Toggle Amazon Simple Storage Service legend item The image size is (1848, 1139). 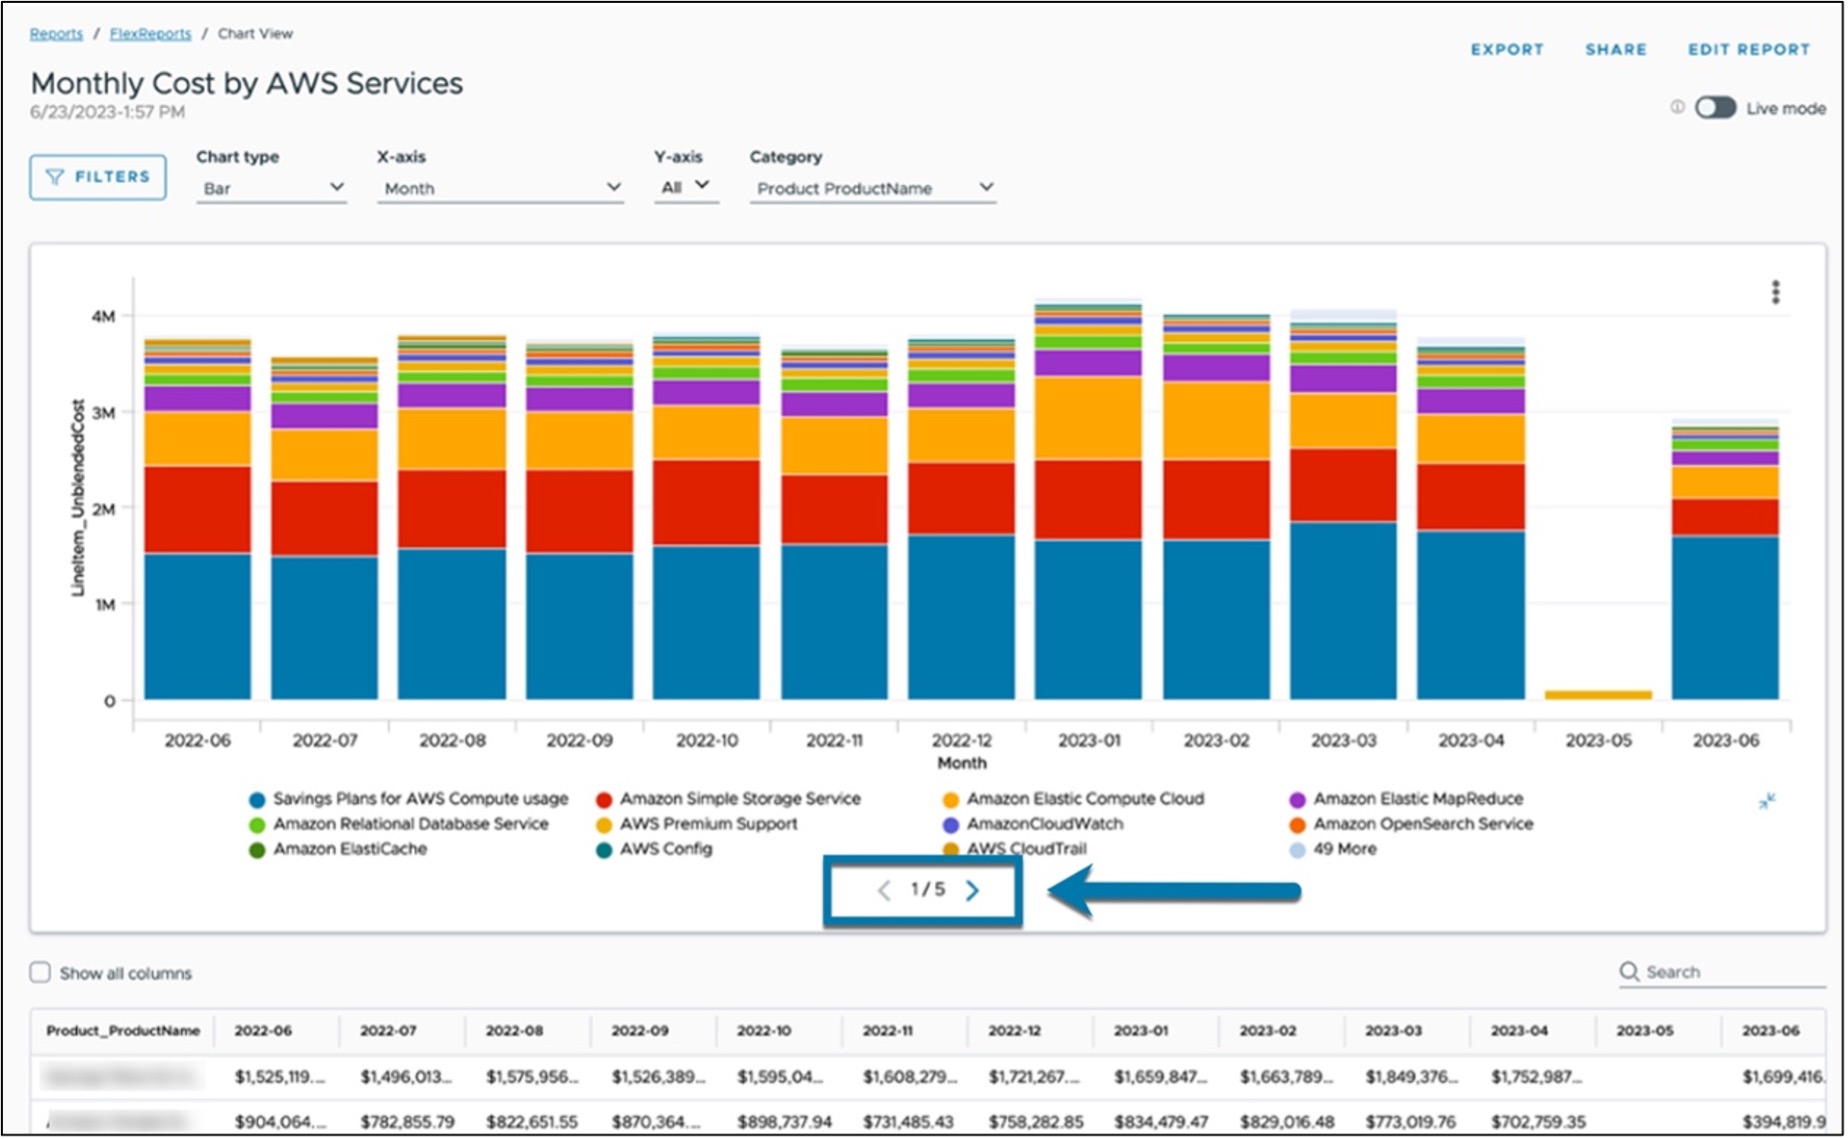pyautogui.click(x=728, y=799)
